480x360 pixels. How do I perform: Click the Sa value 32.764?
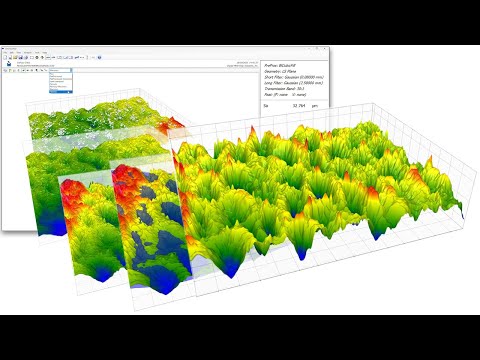pos(299,106)
